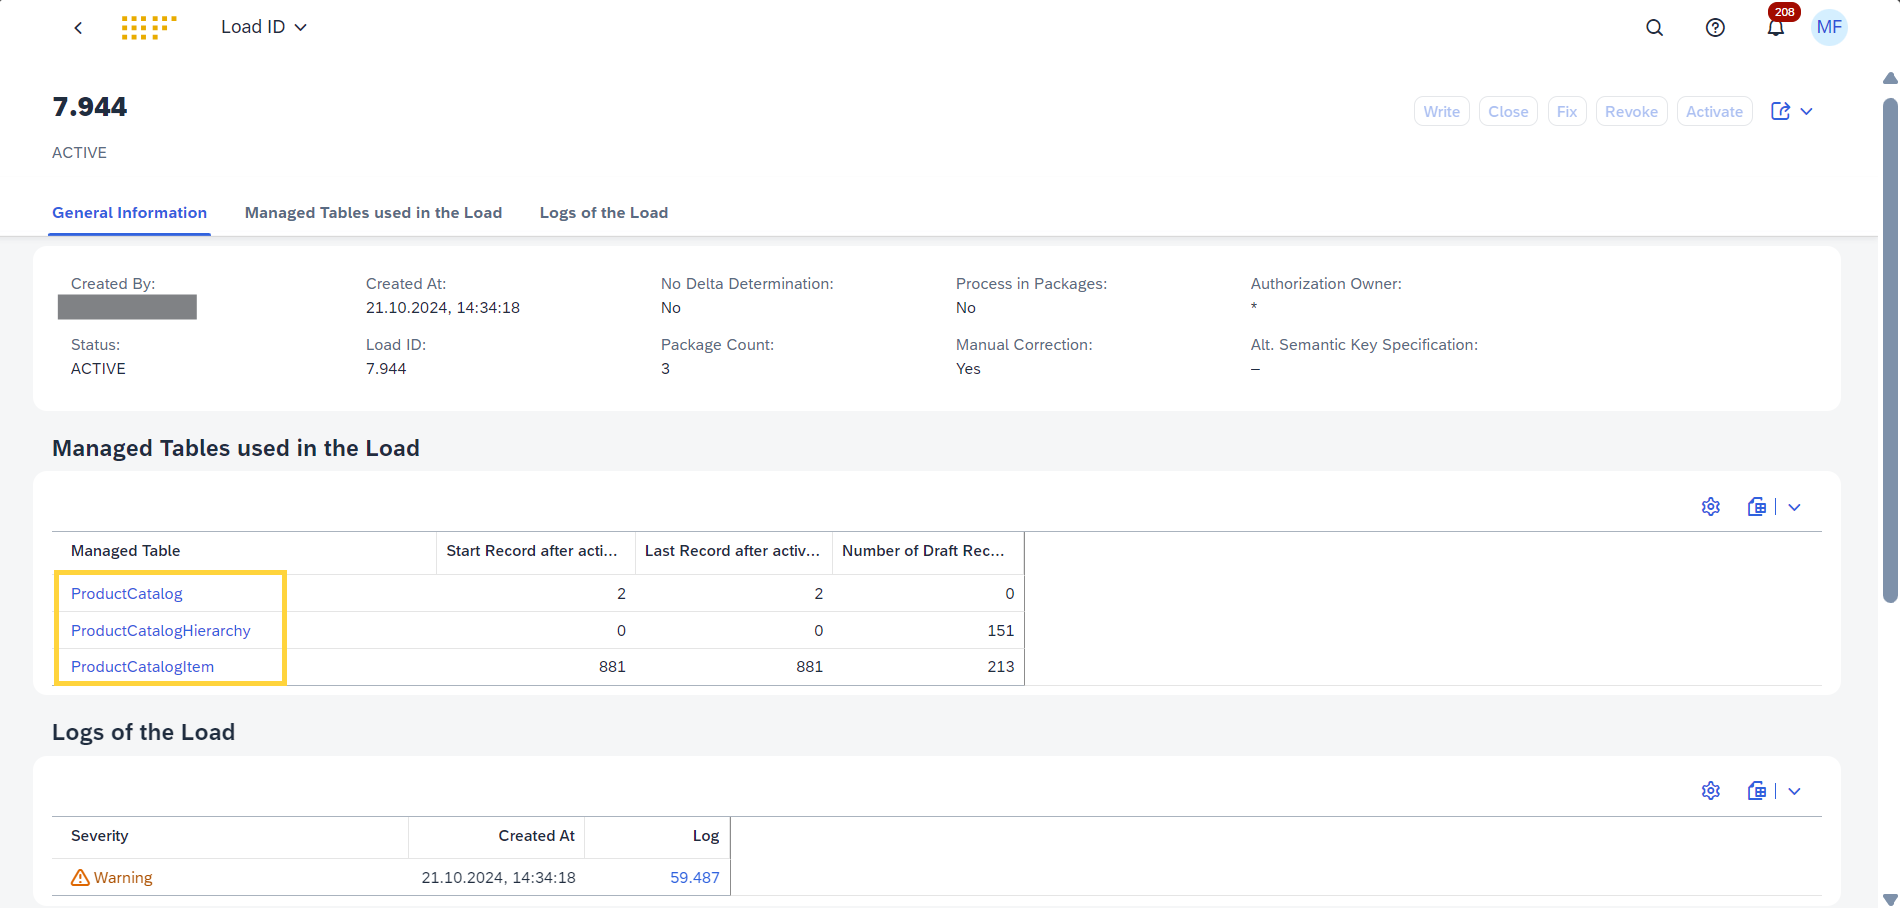Click the Package Count value 3
The height and width of the screenshot is (908, 1900).
coord(666,369)
